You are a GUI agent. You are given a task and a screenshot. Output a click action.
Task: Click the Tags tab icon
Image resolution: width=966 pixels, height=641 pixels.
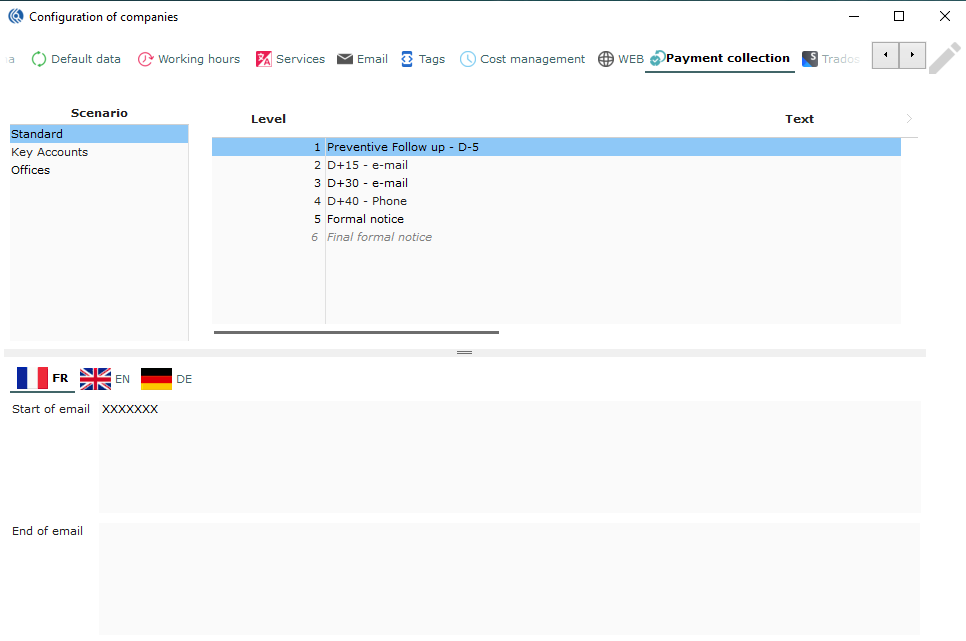[x=407, y=59]
